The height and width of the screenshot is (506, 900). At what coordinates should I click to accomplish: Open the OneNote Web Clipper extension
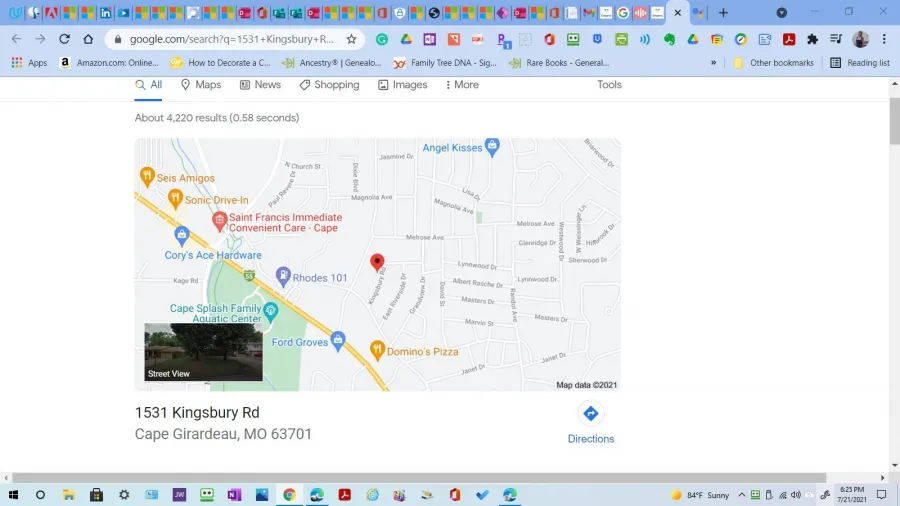[430, 39]
